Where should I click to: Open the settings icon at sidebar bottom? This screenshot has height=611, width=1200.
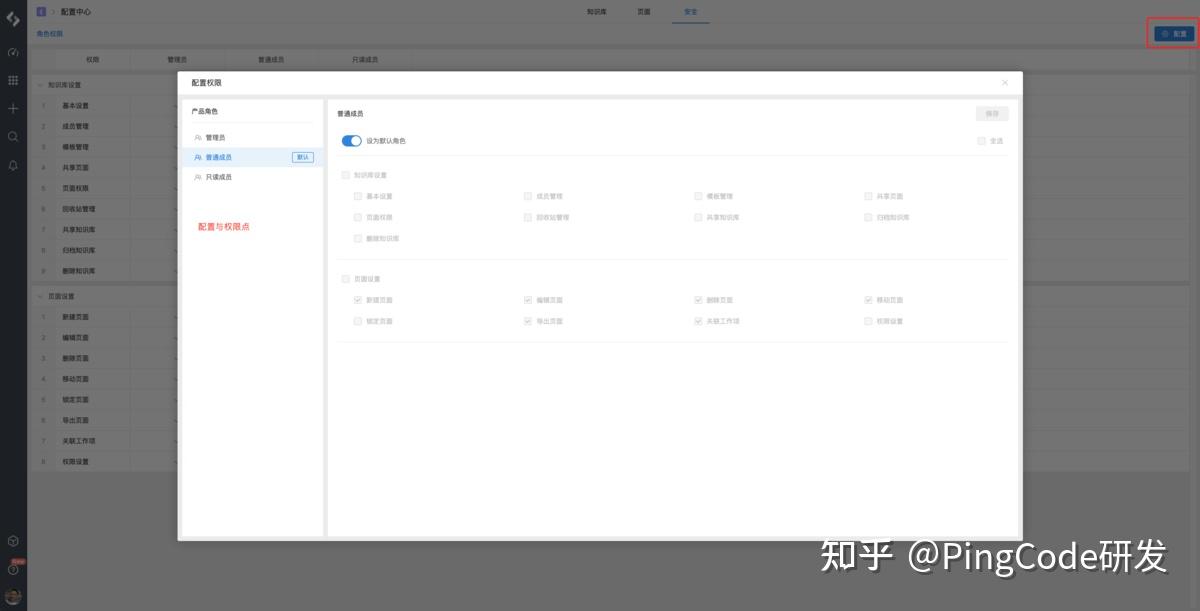pos(13,540)
